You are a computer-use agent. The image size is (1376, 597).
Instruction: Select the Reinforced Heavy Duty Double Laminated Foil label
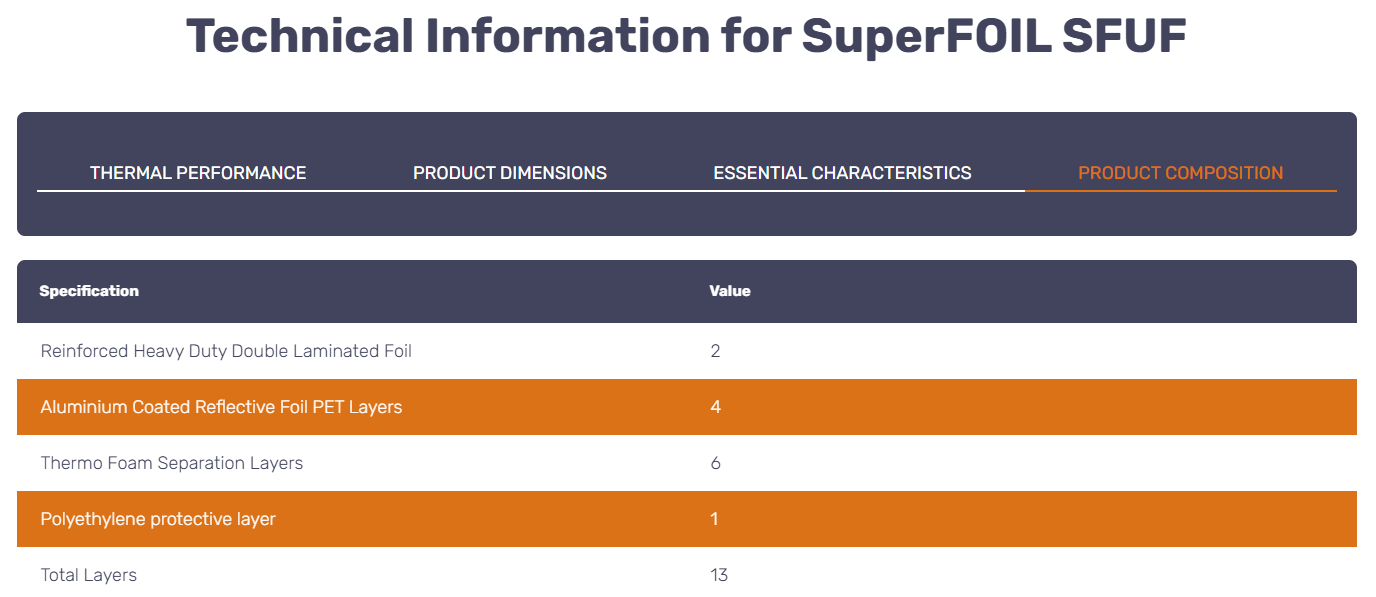tap(226, 351)
